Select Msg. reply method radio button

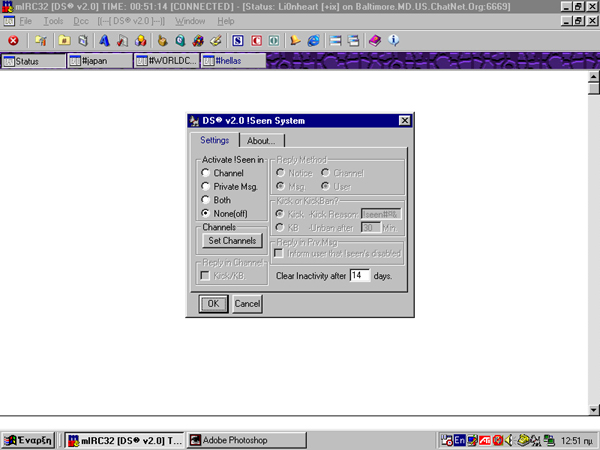[280, 186]
